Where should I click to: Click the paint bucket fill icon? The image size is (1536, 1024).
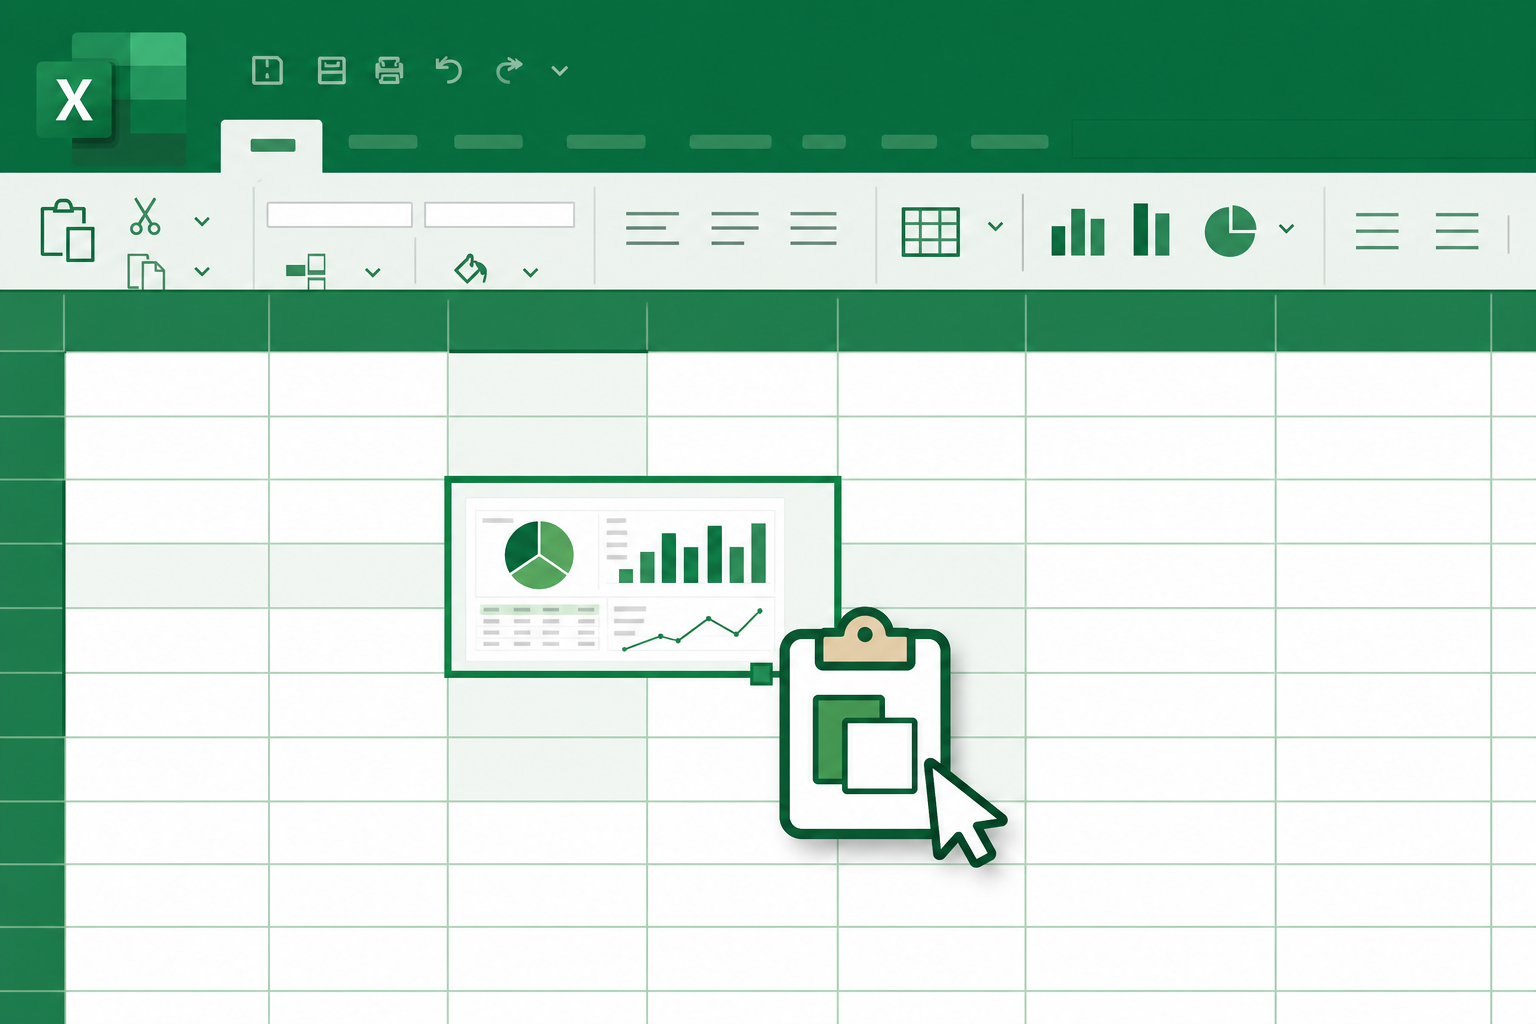point(471,268)
